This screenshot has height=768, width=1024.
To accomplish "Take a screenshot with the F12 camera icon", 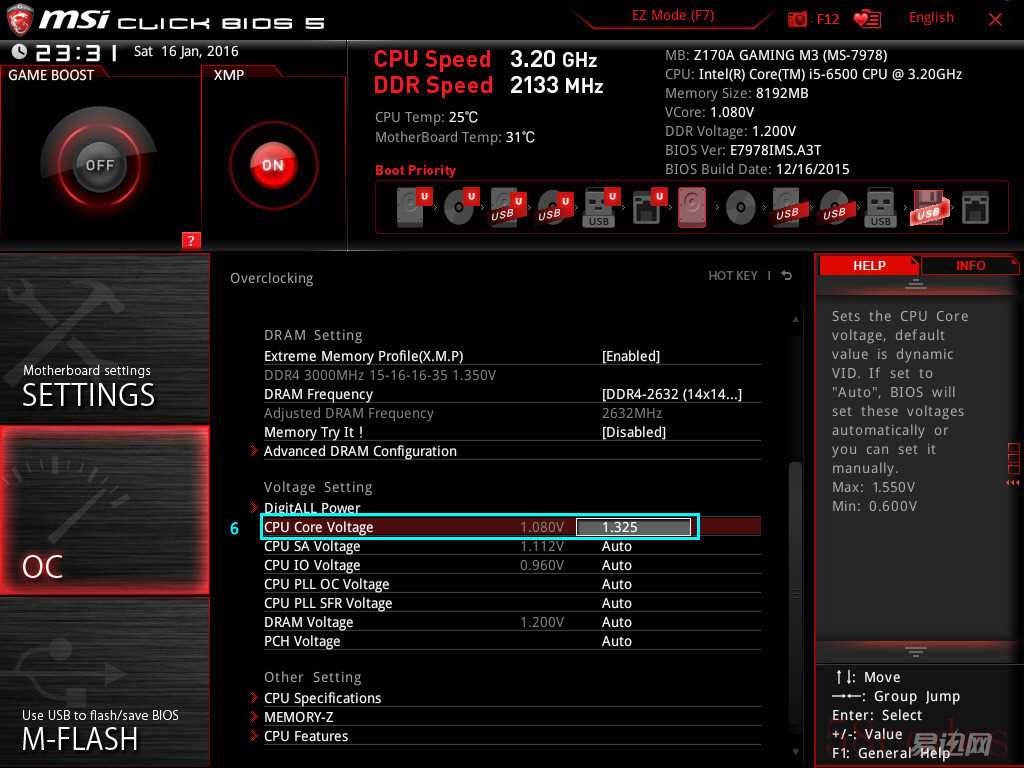I will 797,19.
